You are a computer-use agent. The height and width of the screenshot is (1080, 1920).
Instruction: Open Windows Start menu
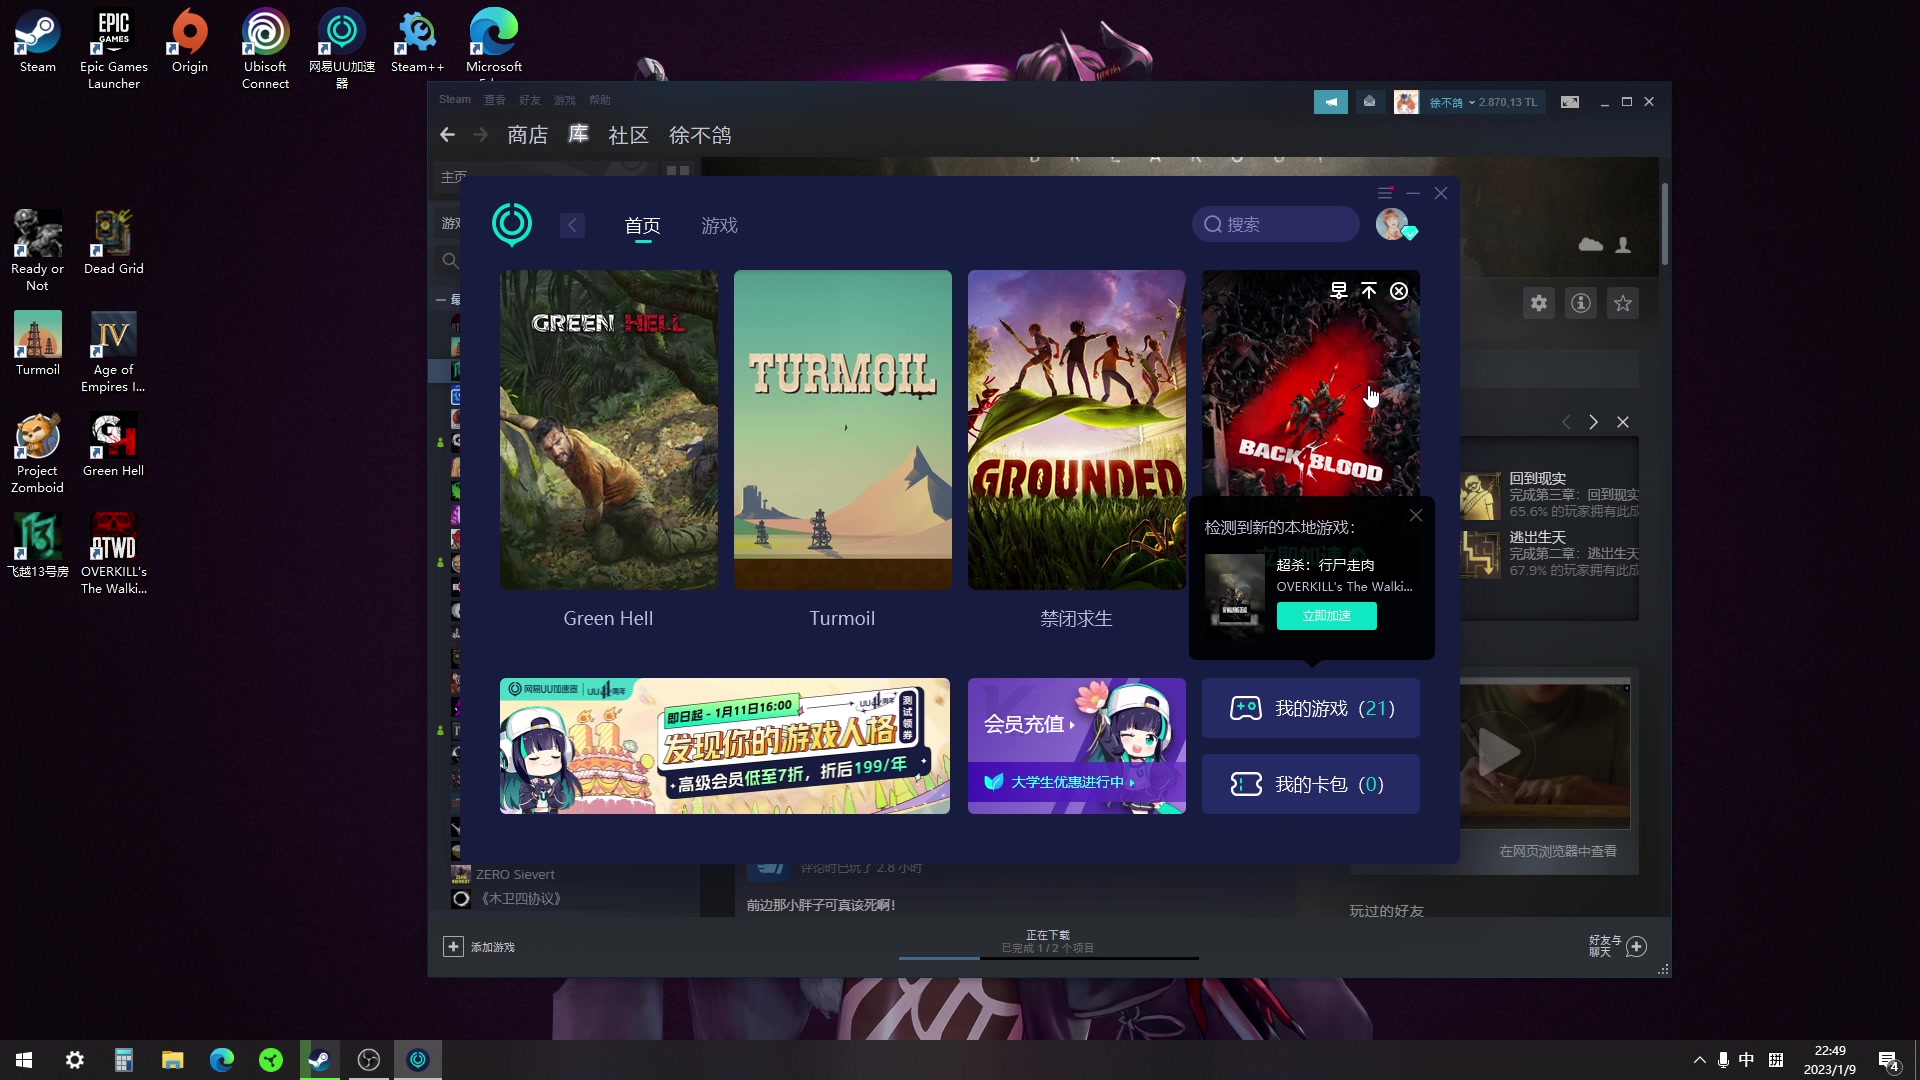(x=24, y=1060)
